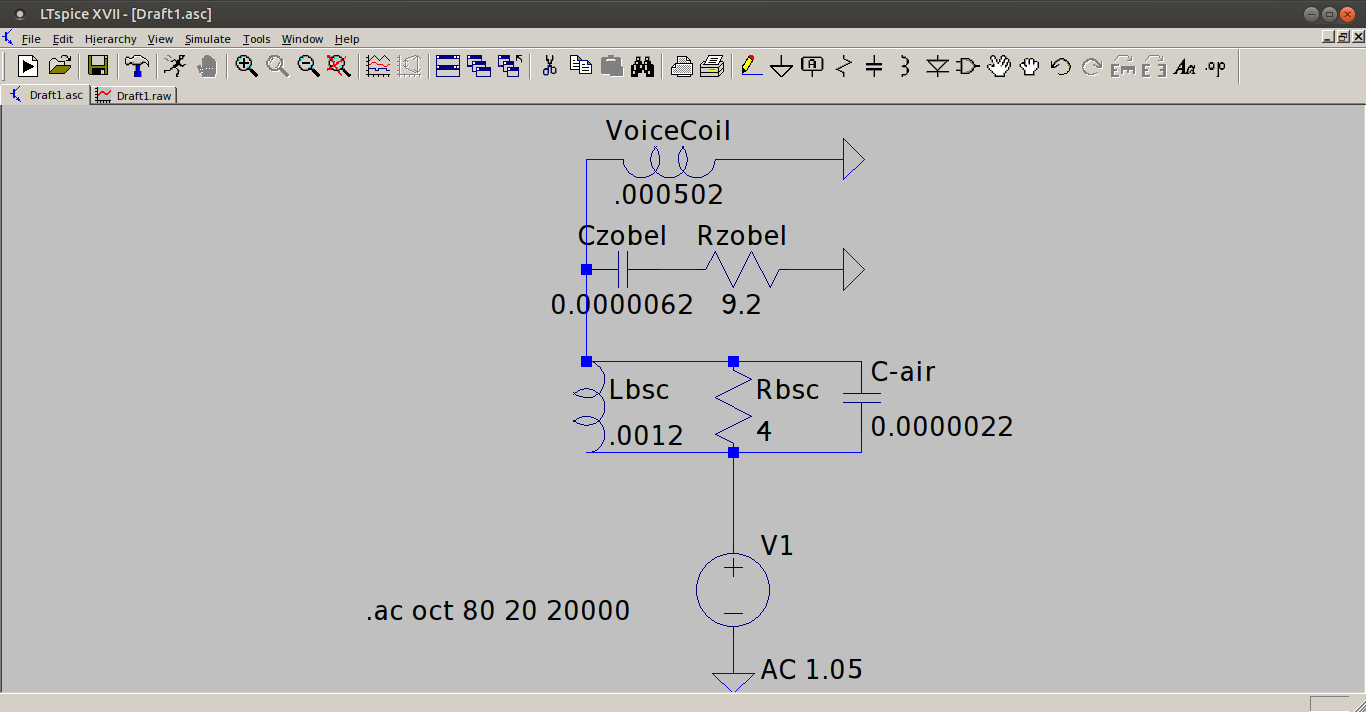Print the schematic with the printer icon

pos(712,66)
